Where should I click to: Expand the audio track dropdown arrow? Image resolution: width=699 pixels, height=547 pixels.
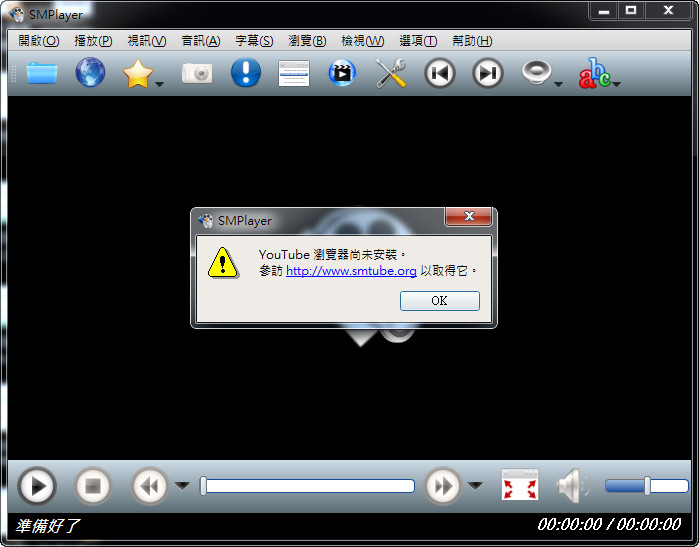point(558,84)
